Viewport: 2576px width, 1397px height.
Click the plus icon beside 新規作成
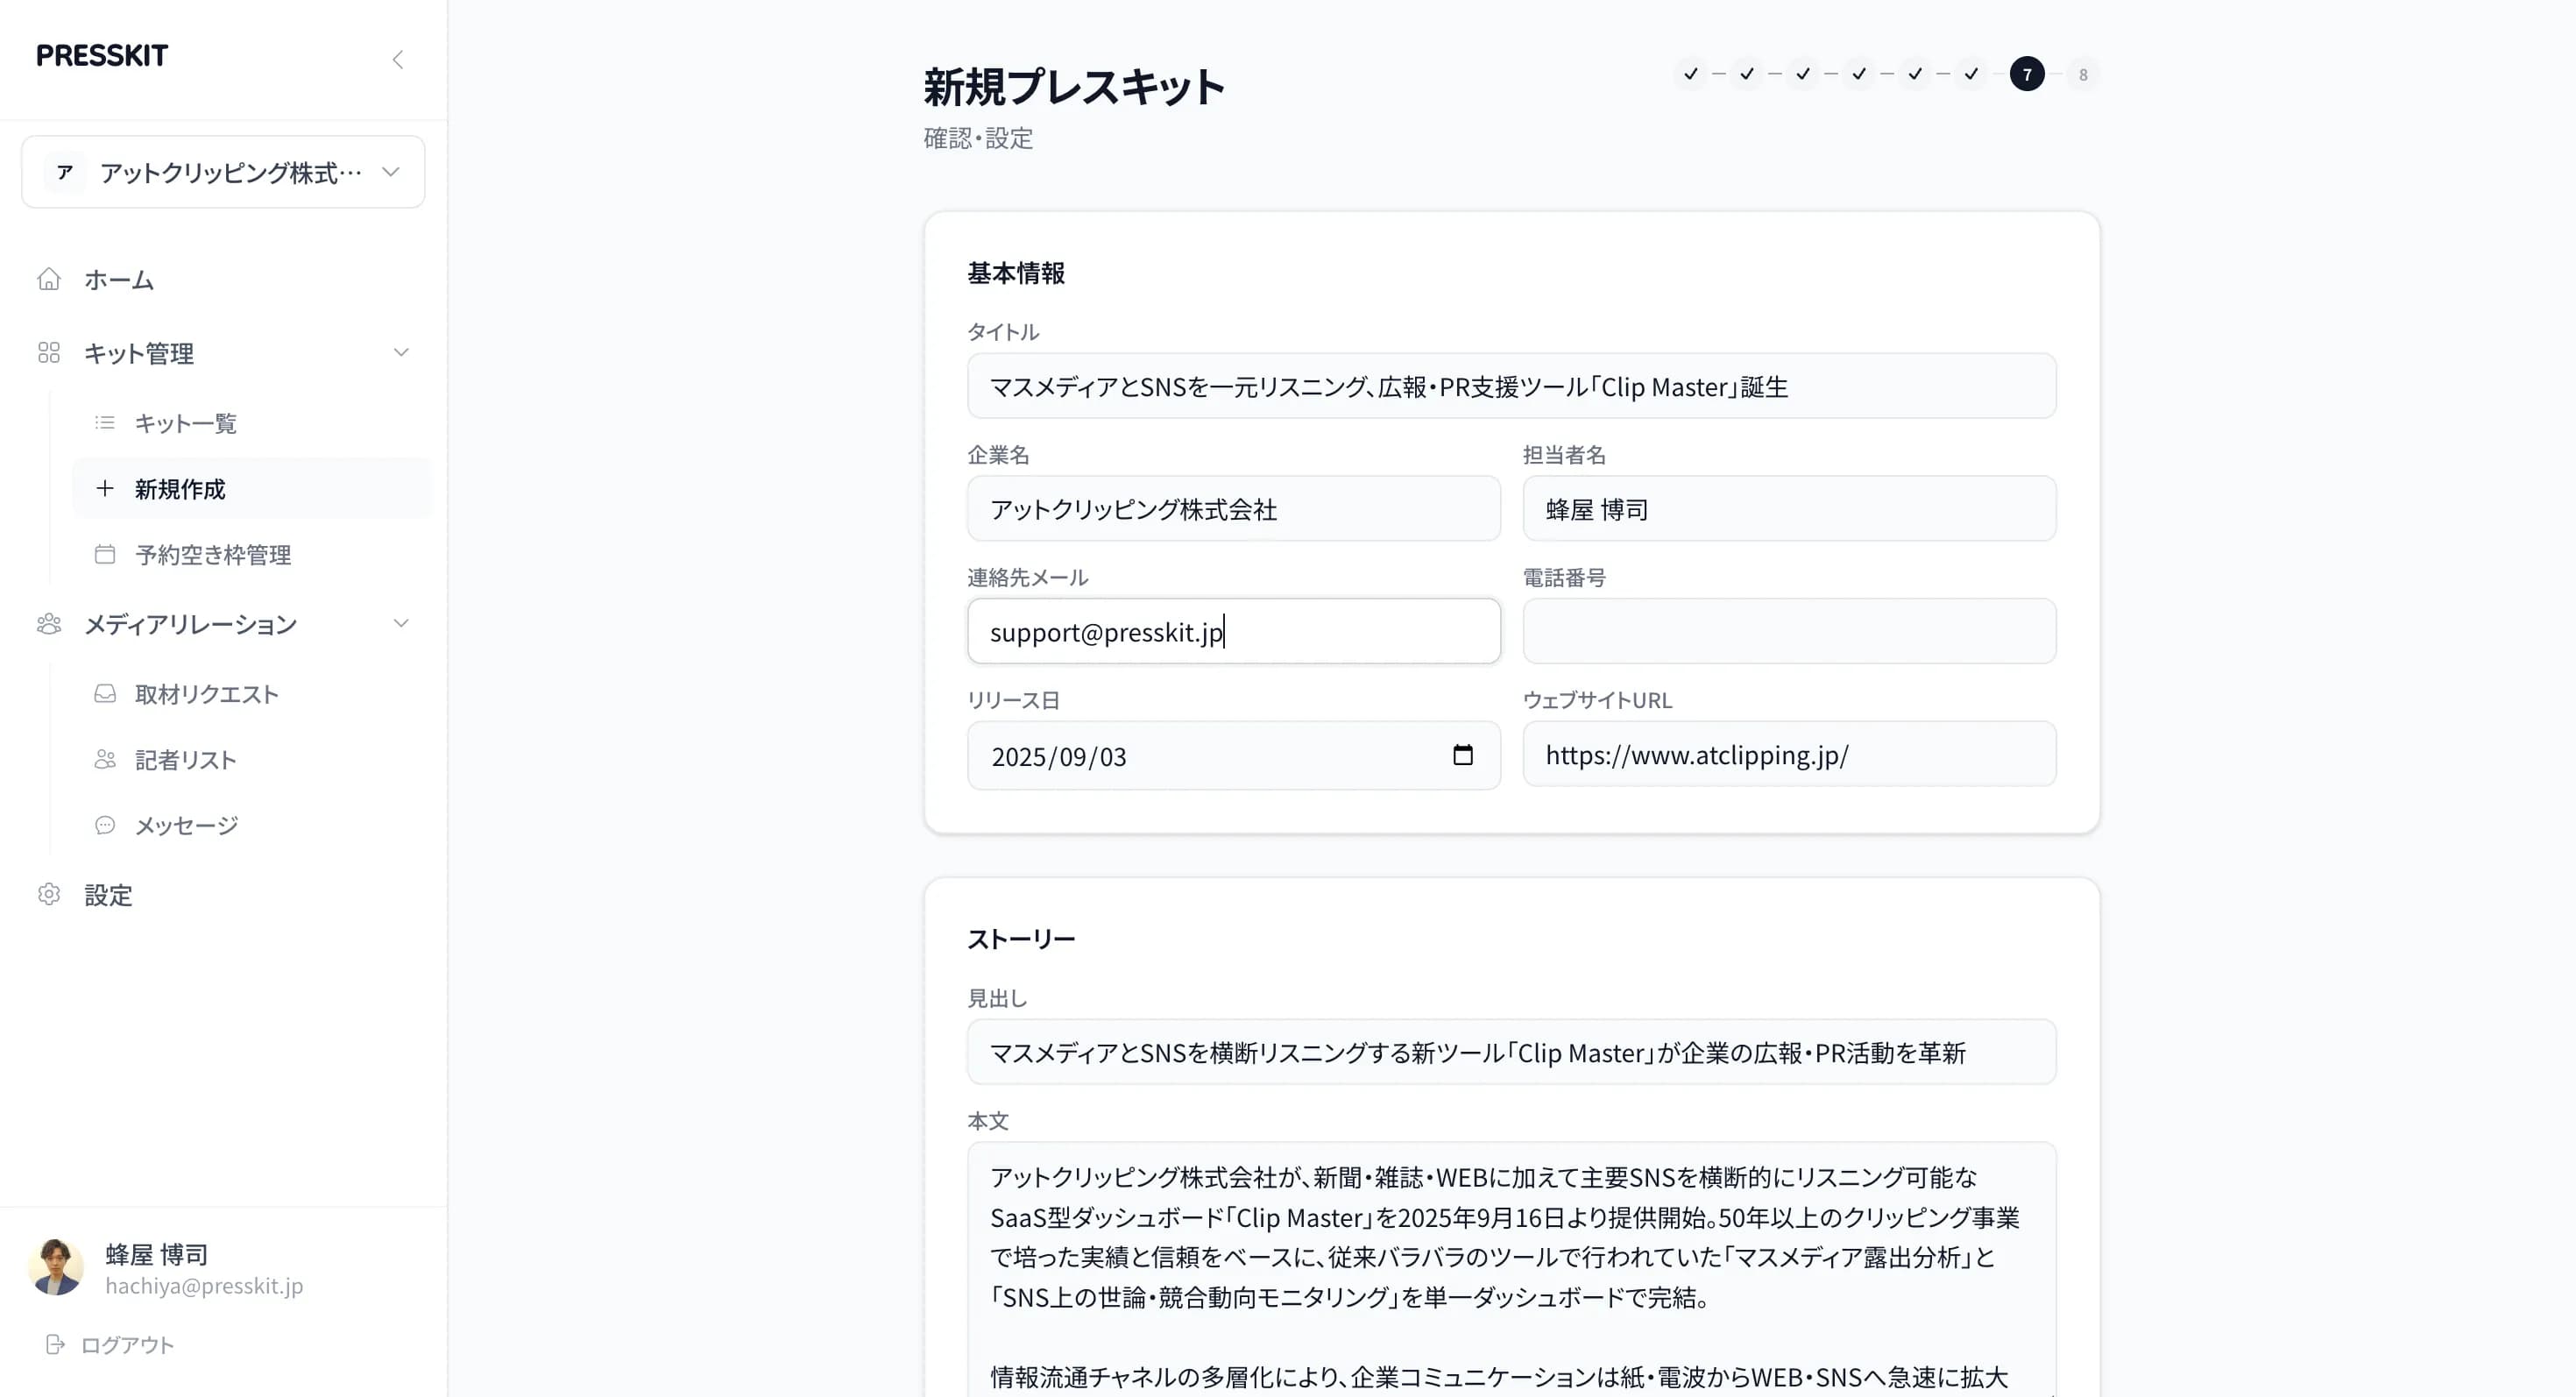(105, 489)
